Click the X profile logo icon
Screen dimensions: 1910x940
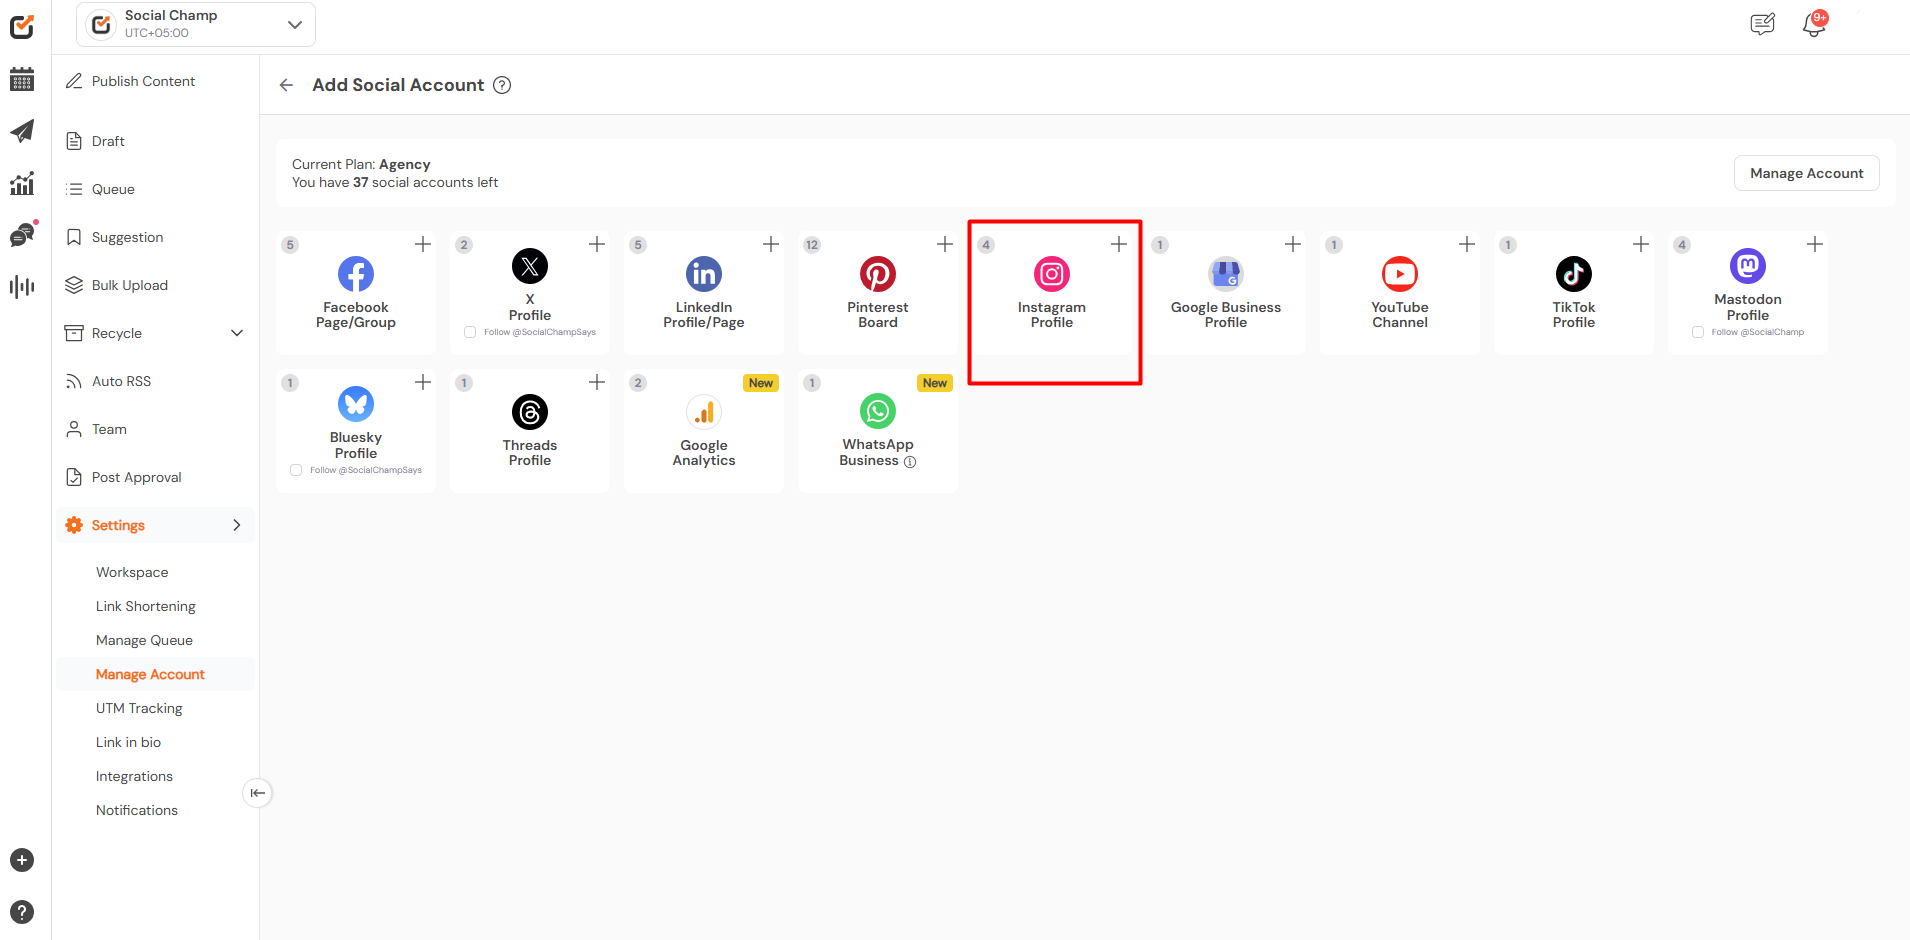pyautogui.click(x=530, y=266)
